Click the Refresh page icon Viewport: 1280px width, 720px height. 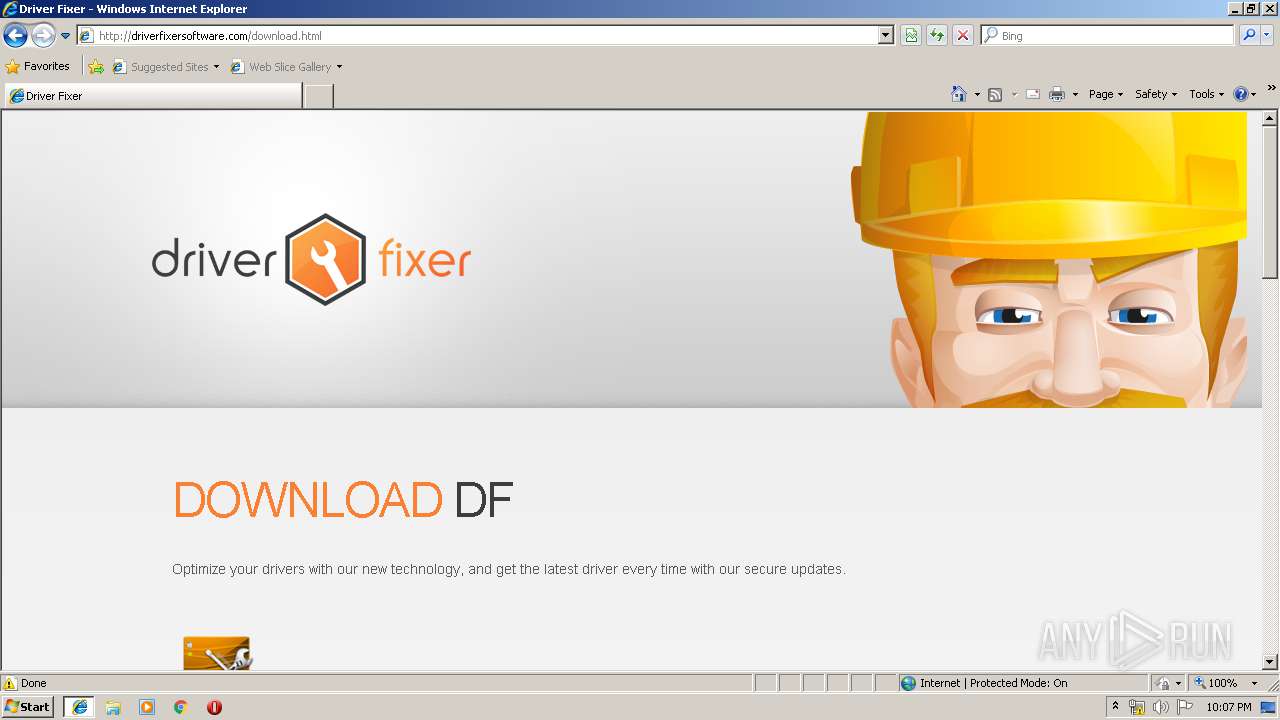point(937,35)
